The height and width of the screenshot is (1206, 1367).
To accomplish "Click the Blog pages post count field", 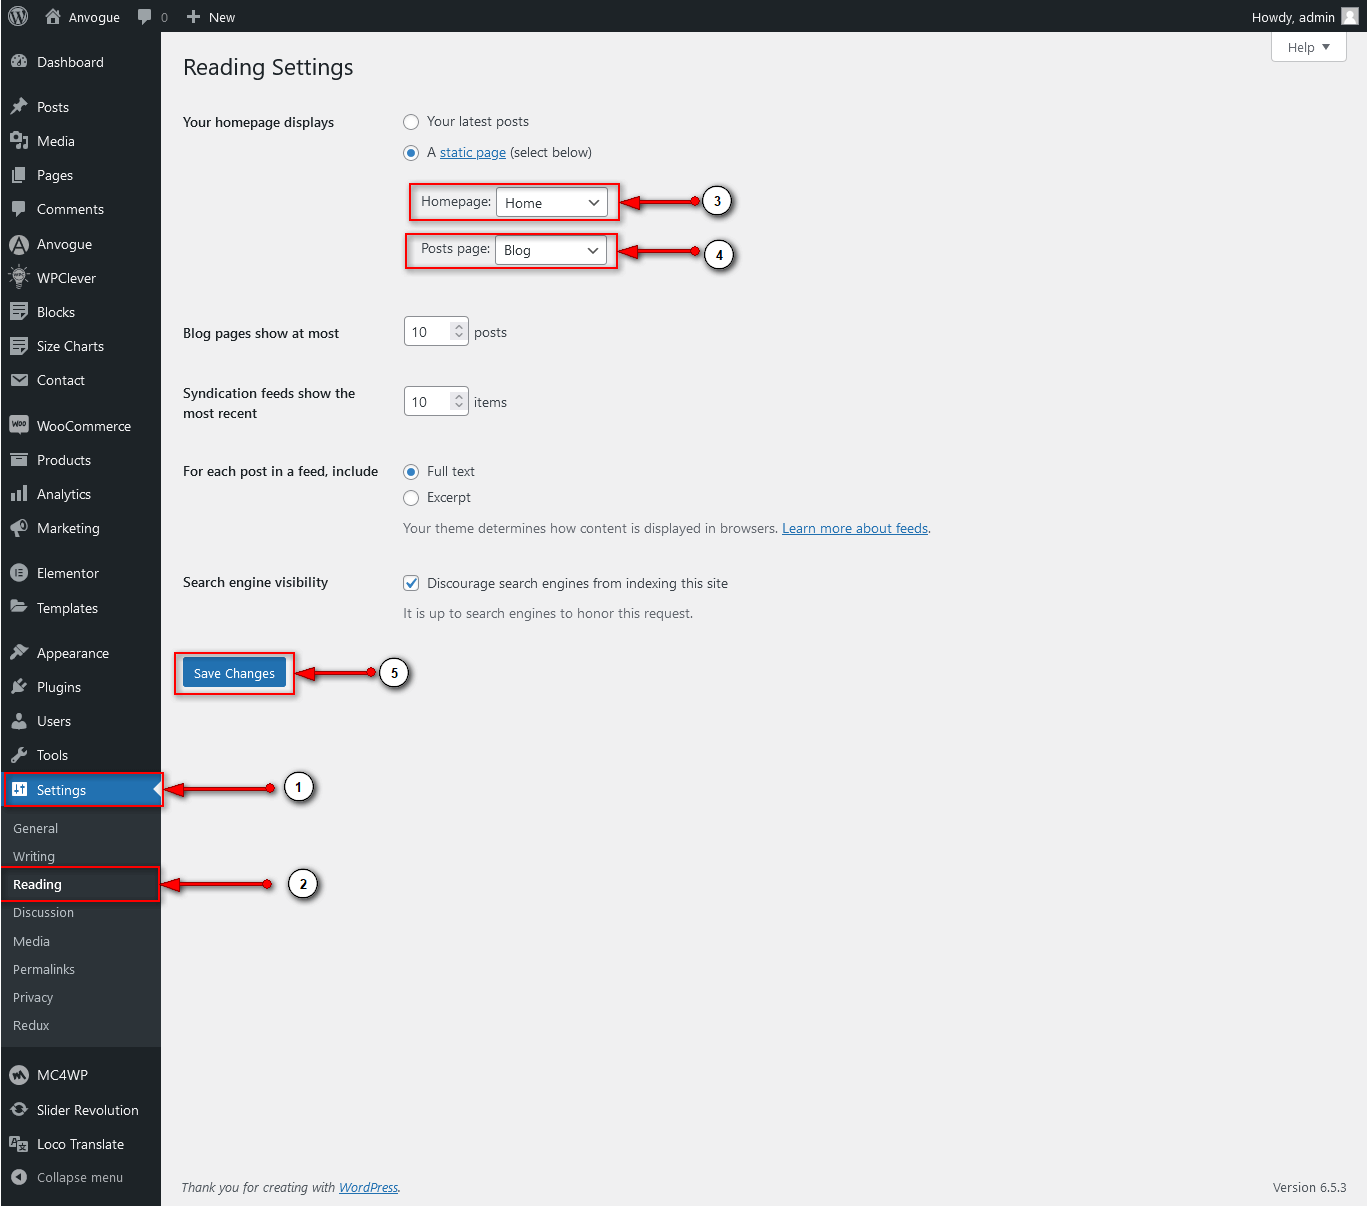I will pyautogui.click(x=428, y=332).
